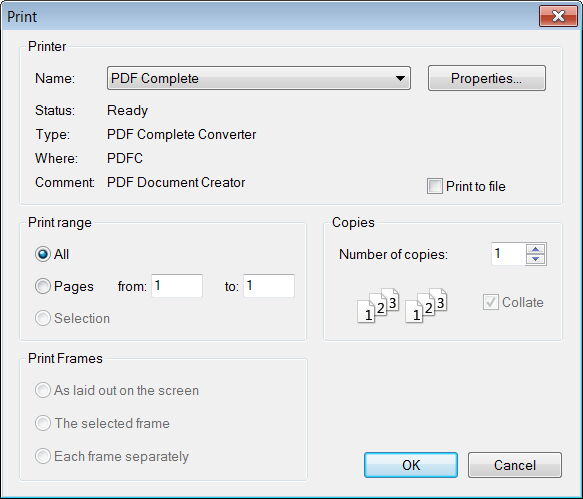
Task: Close the Print dialog with X
Action: click(x=558, y=16)
